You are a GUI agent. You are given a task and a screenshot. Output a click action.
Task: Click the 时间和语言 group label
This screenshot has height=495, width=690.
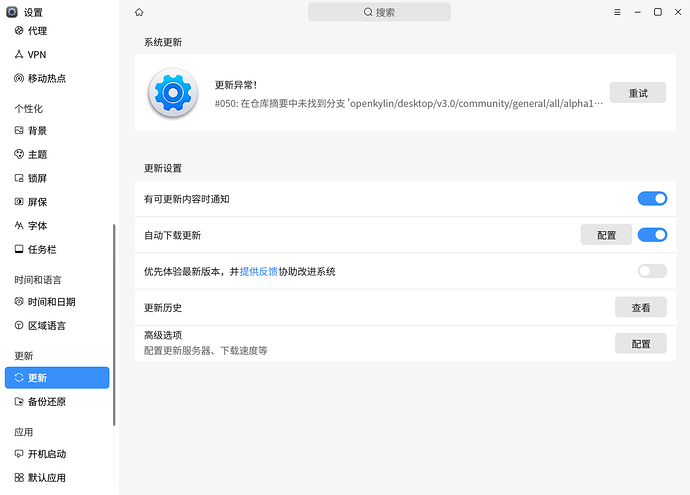coord(38,280)
